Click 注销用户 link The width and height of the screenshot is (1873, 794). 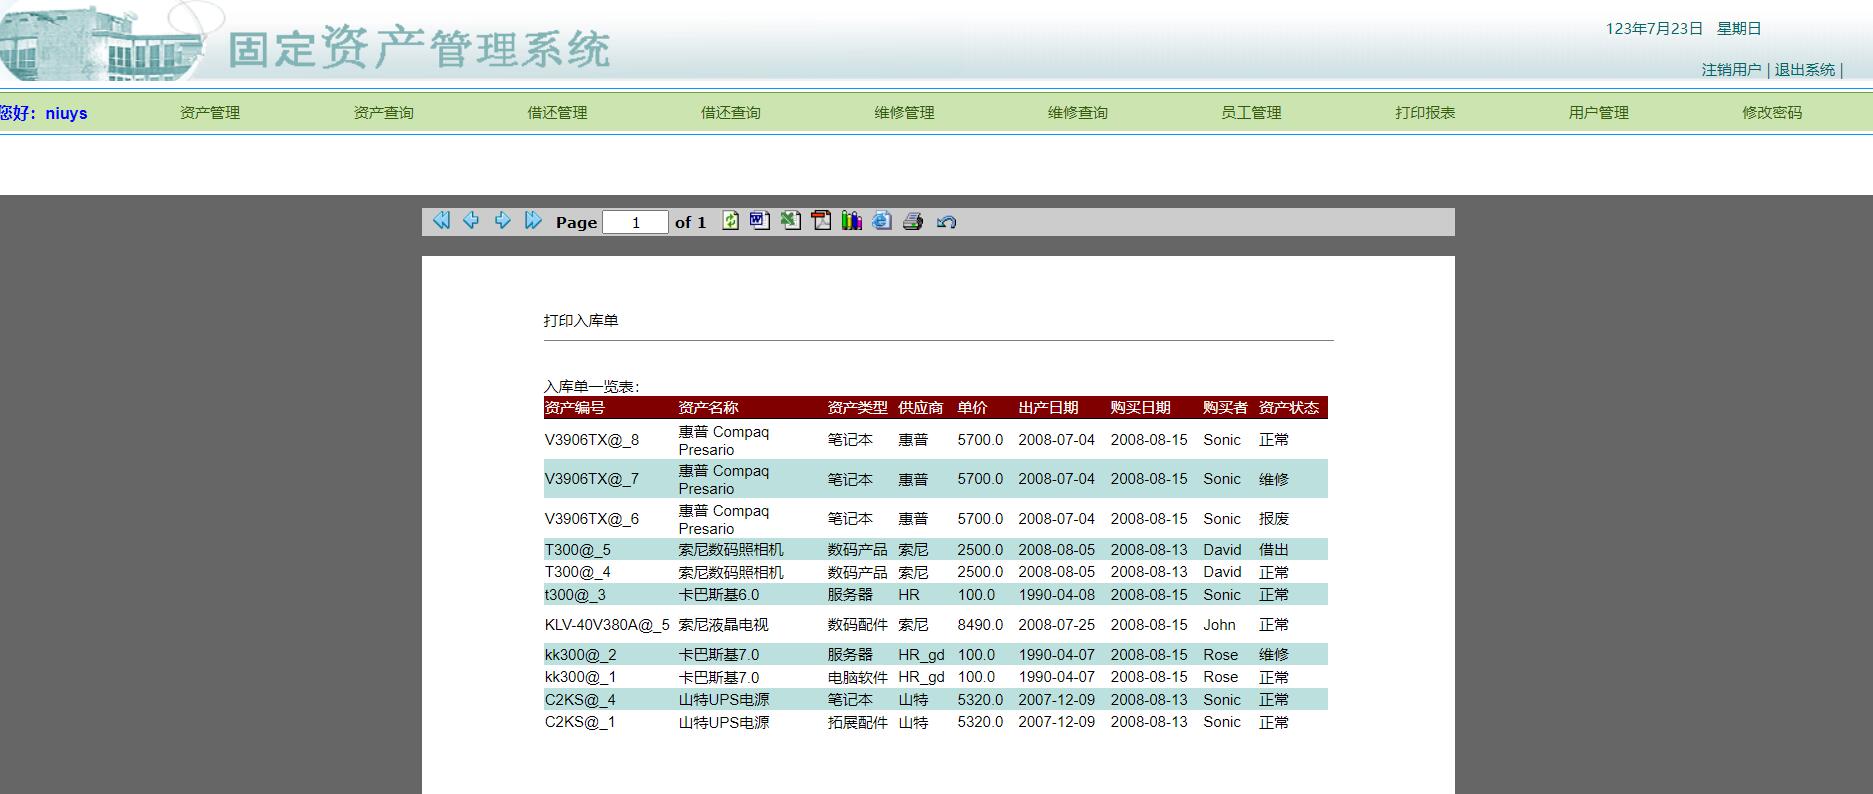coord(1732,70)
